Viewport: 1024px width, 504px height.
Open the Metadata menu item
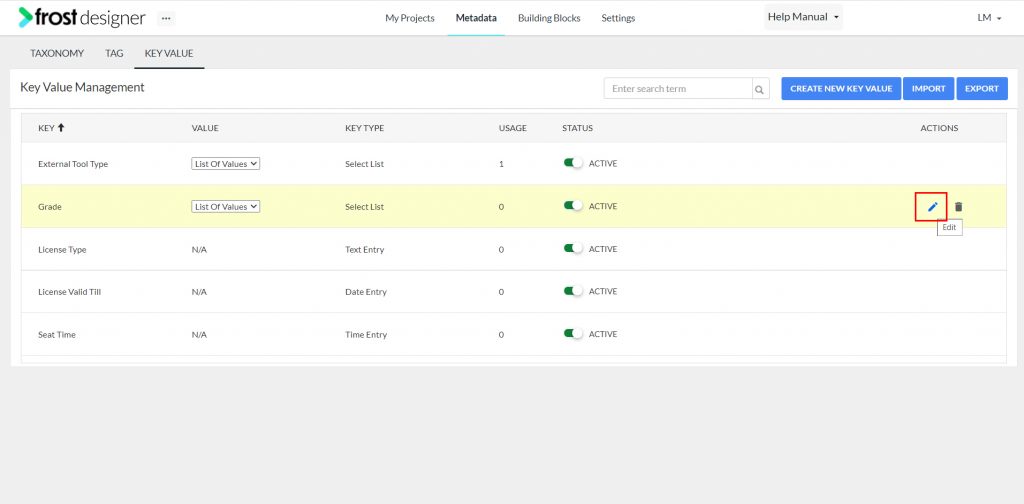point(476,18)
